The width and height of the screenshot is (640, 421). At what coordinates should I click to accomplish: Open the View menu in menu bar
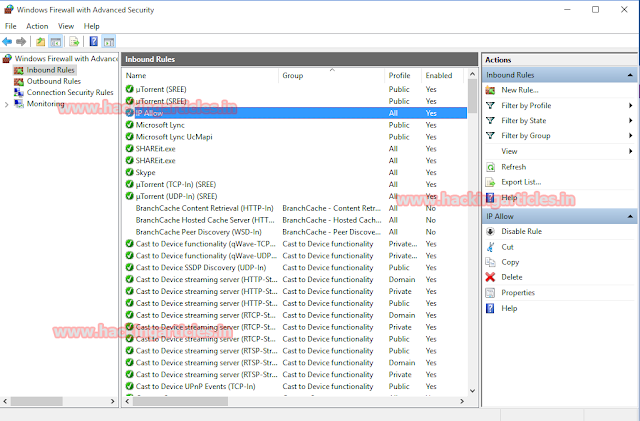[66, 26]
